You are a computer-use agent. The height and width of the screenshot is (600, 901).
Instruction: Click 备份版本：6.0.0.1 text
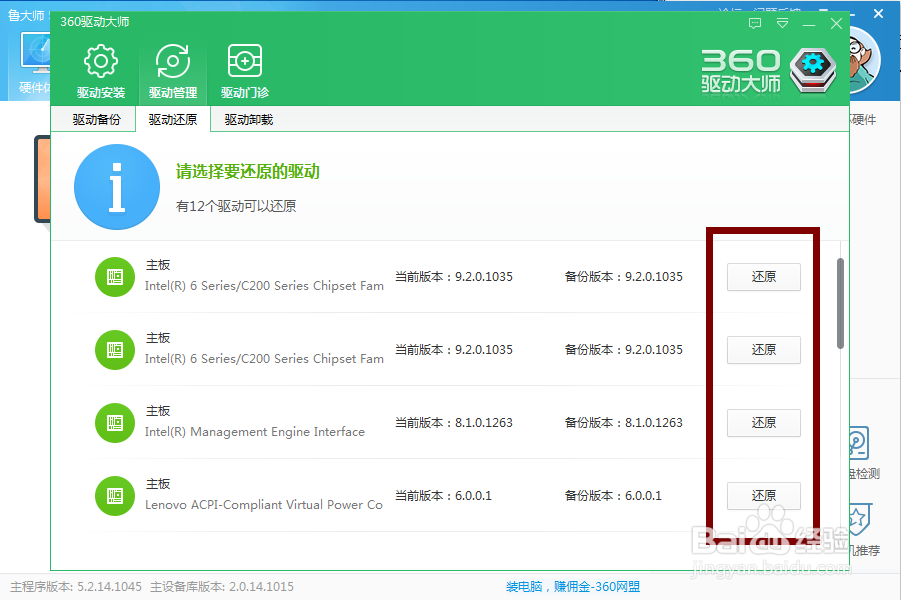click(613, 495)
